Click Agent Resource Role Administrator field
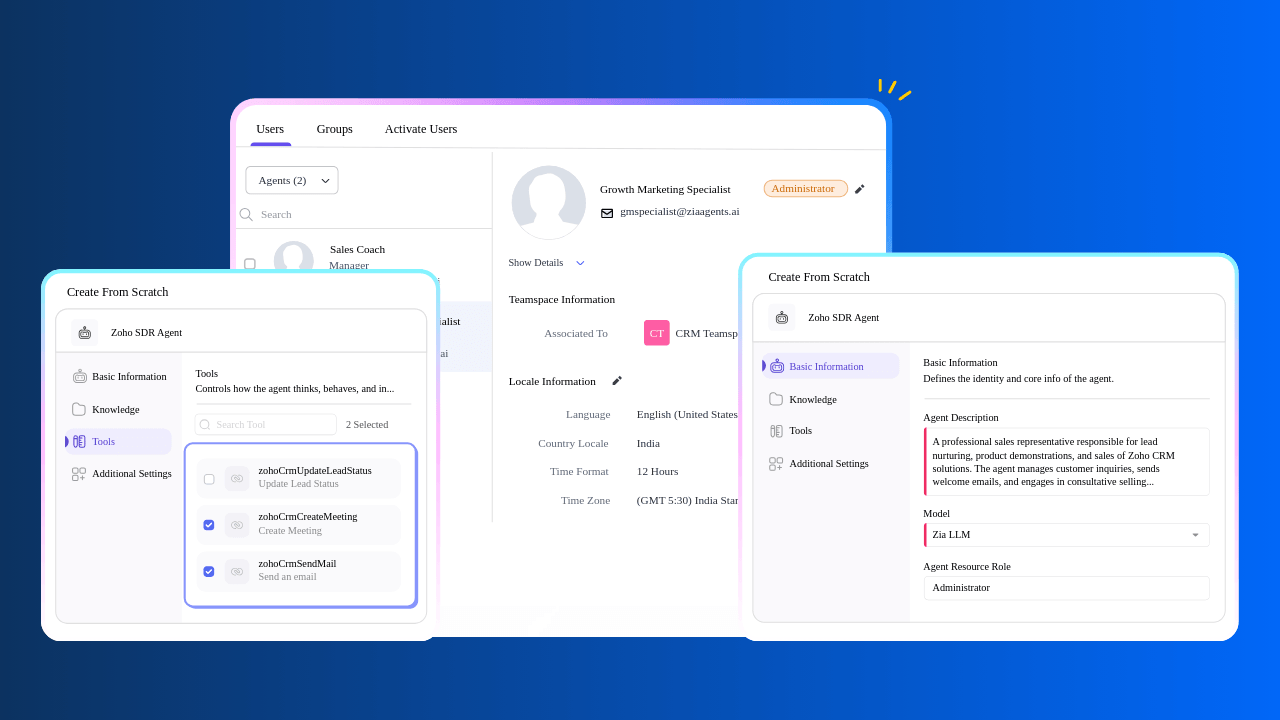The height and width of the screenshot is (720, 1280). pyautogui.click(x=1067, y=588)
